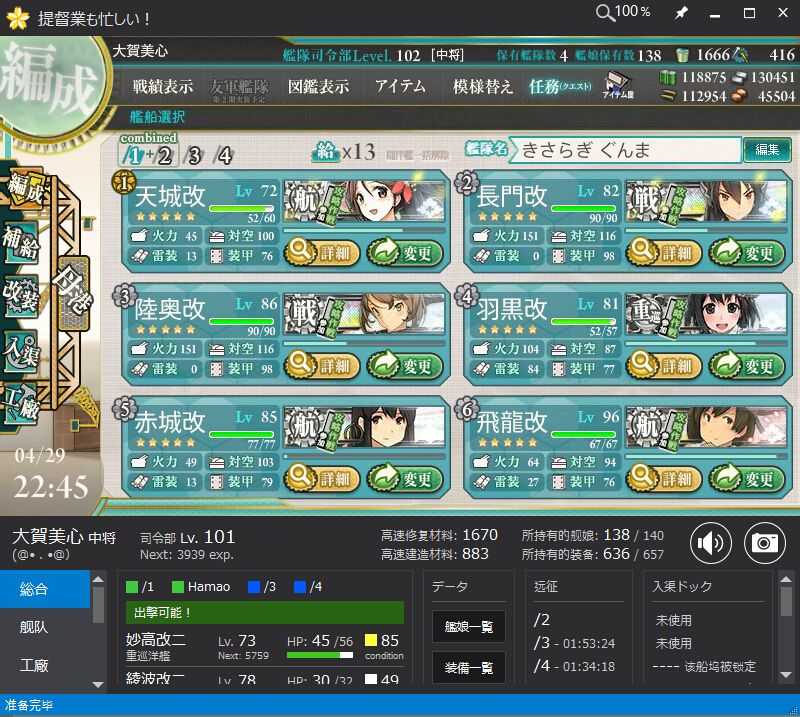
Task: Click the pin window icon in title bar
Action: click(x=681, y=13)
